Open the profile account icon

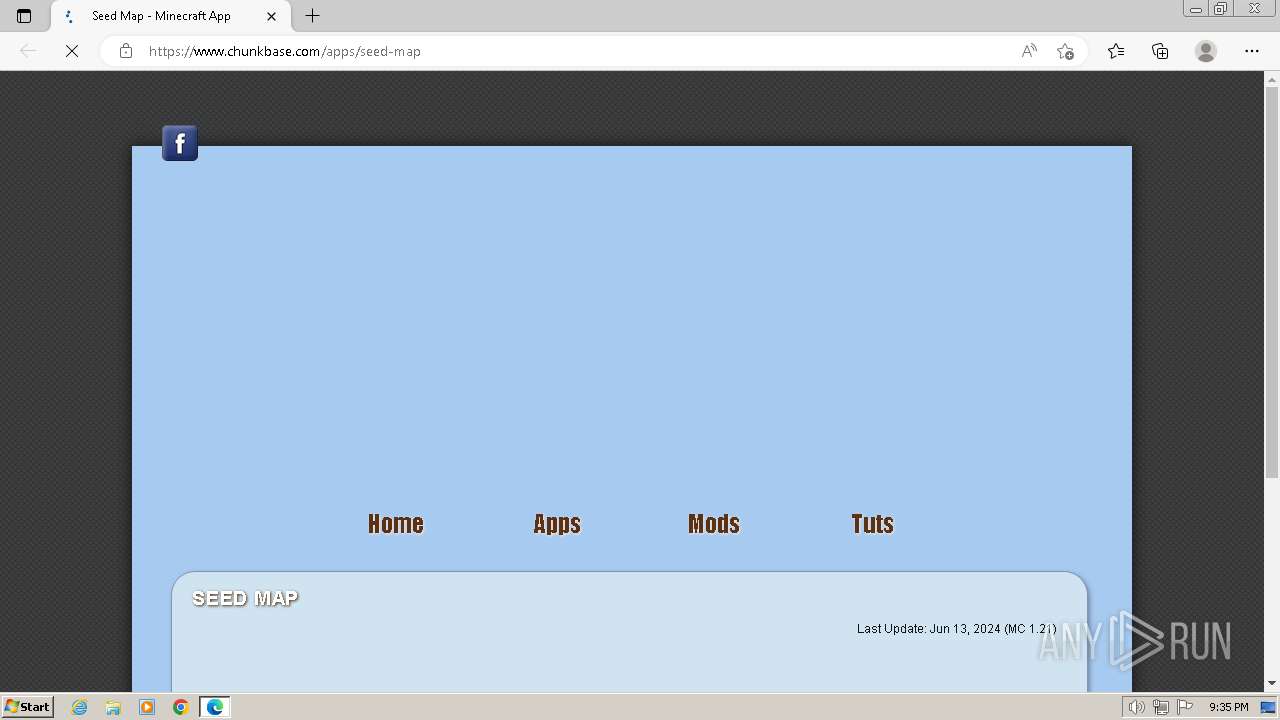pyautogui.click(x=1206, y=51)
